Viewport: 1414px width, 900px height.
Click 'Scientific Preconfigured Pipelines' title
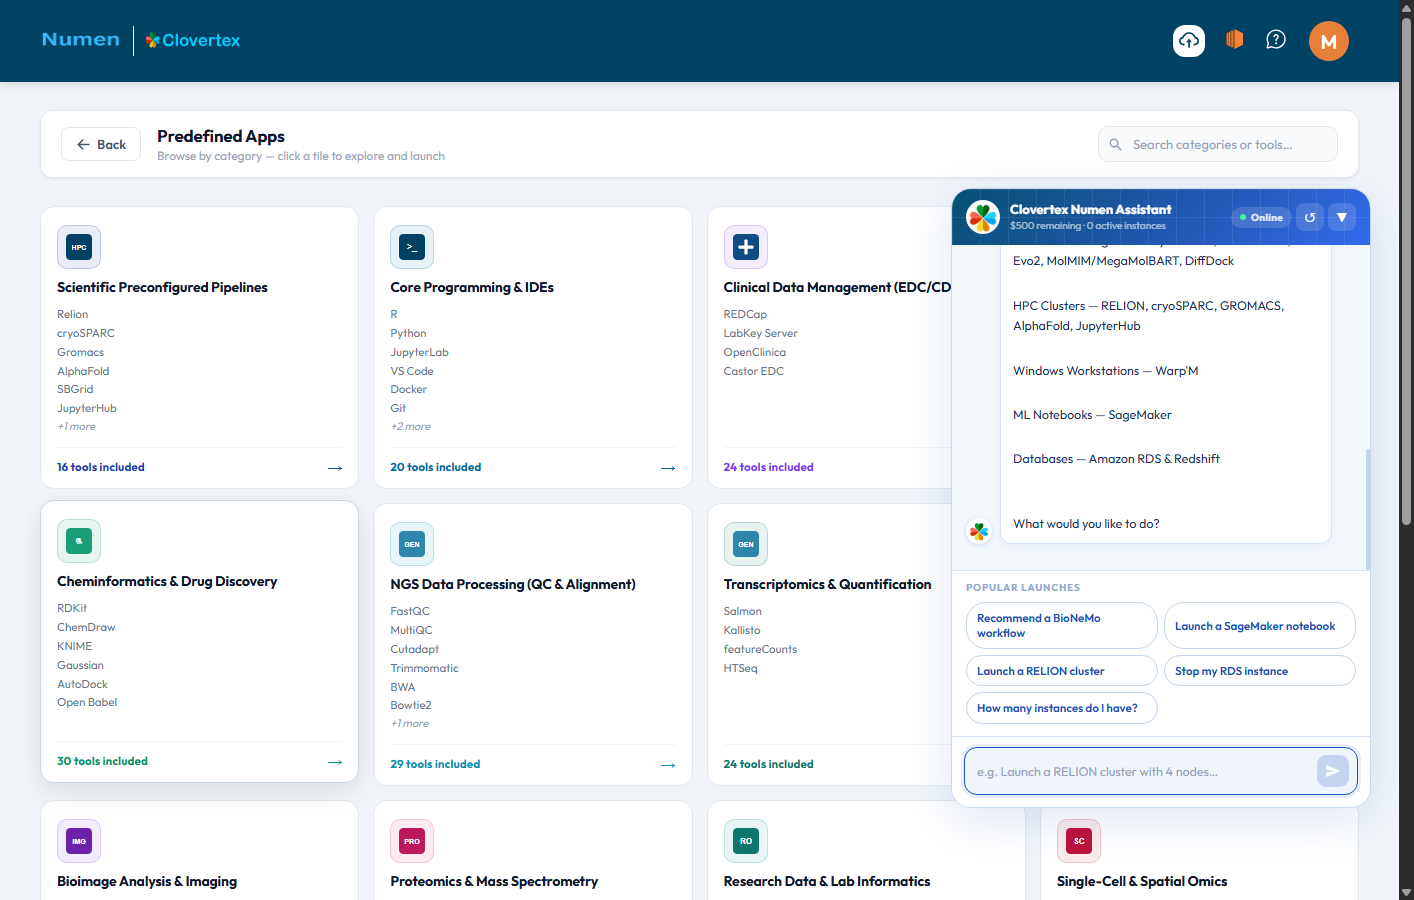(162, 287)
